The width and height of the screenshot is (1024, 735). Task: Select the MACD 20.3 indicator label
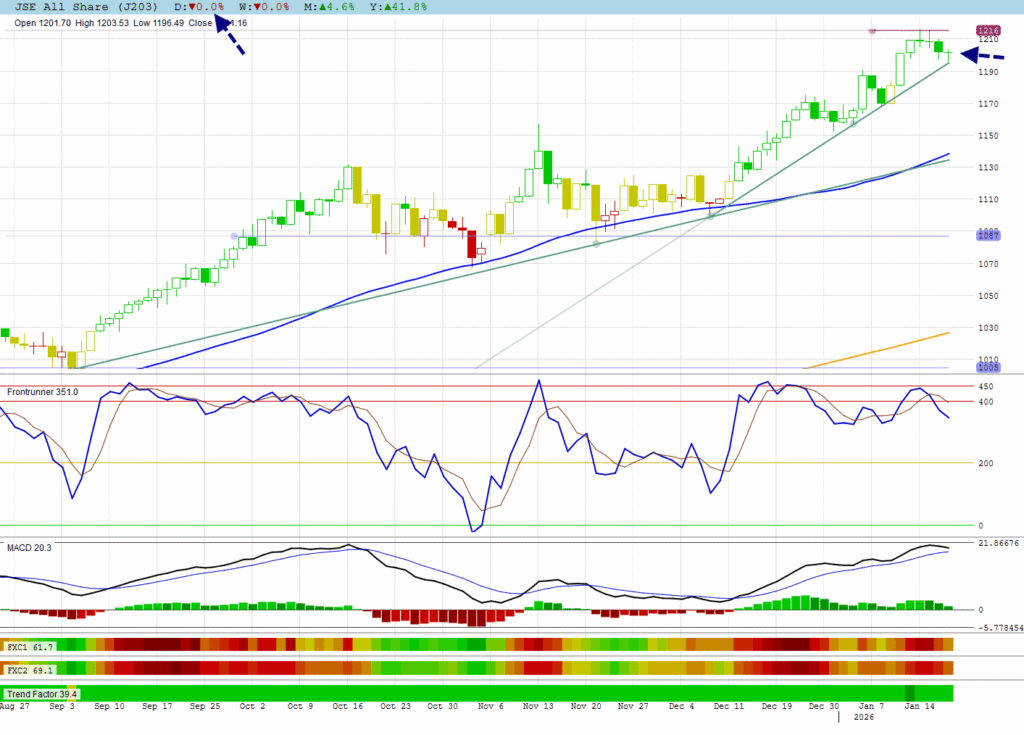coord(29,547)
